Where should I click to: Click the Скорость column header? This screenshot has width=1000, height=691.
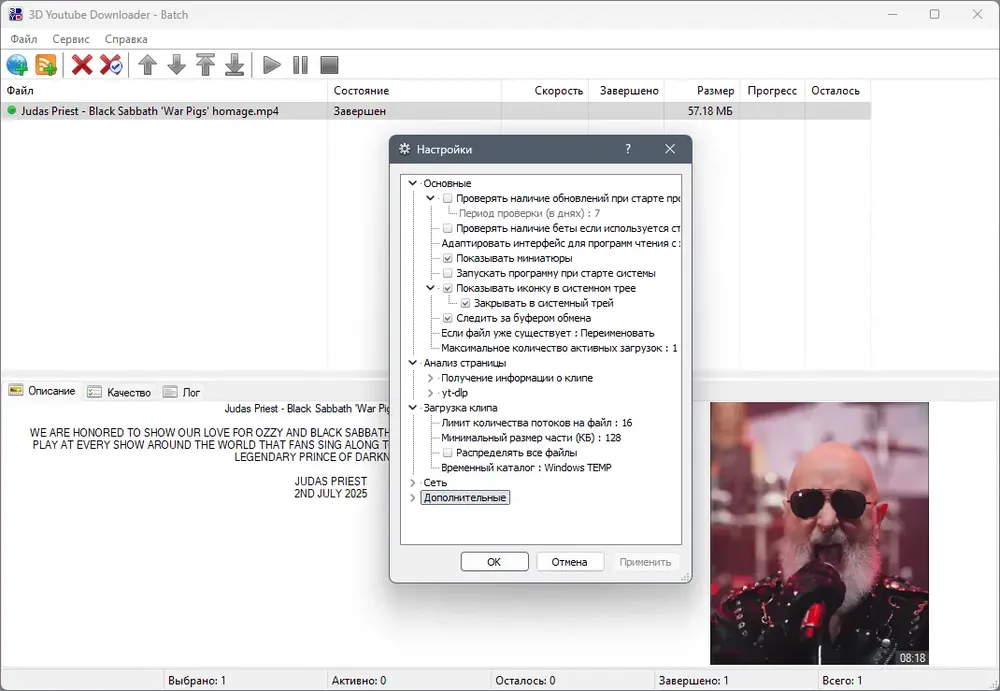click(x=545, y=91)
